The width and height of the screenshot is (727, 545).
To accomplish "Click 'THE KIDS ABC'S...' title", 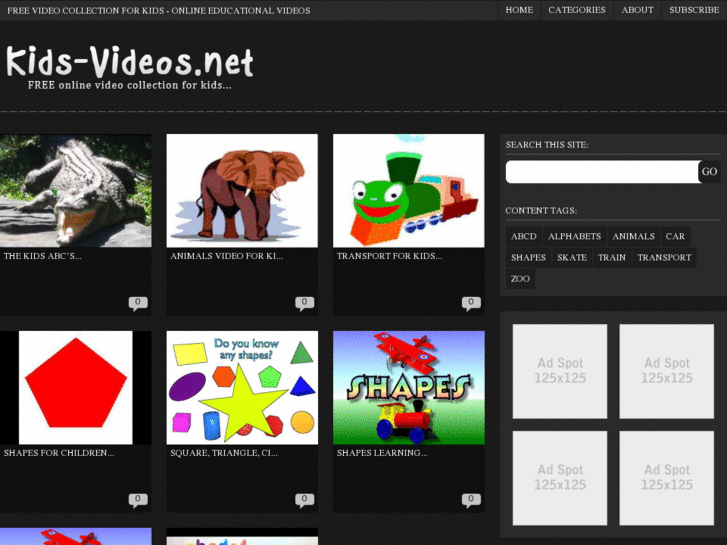I will tap(42, 256).
